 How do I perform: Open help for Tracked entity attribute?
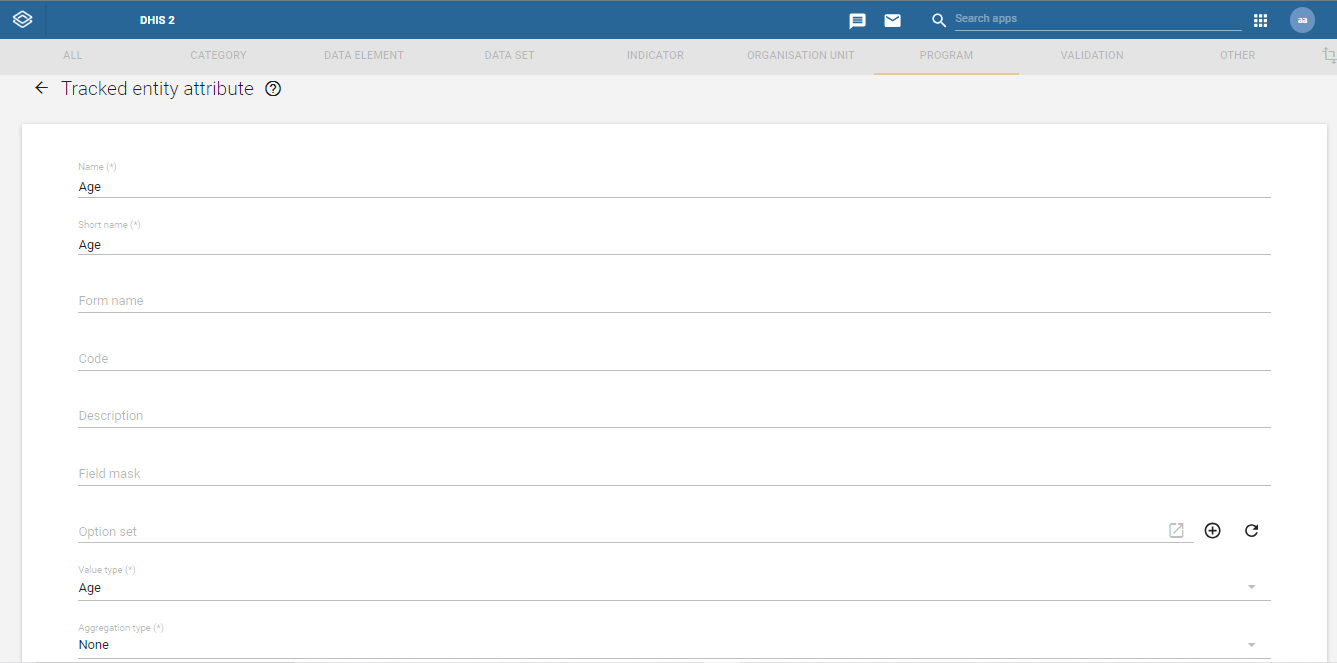click(x=273, y=89)
